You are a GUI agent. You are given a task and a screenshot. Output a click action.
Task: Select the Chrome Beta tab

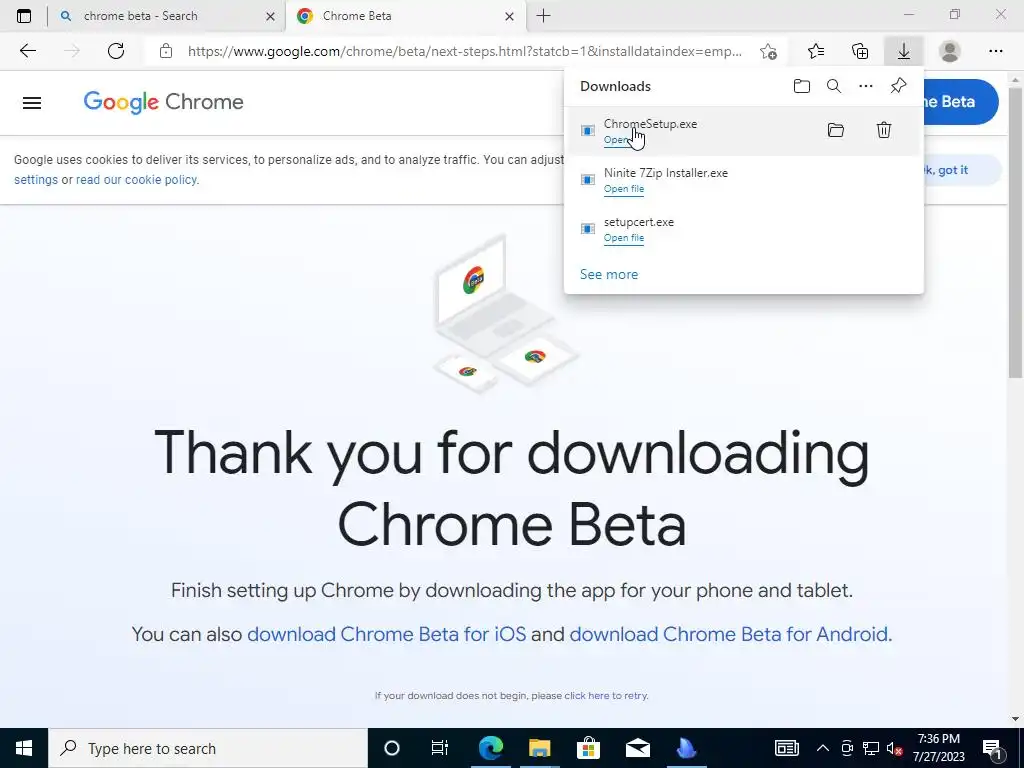[405, 16]
